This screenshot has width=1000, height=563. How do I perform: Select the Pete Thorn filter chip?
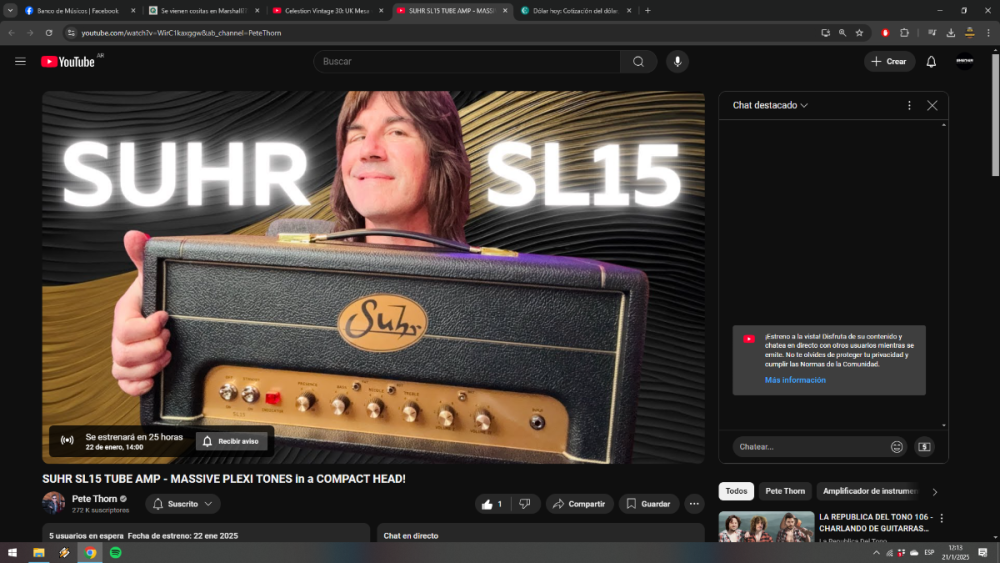(x=785, y=491)
